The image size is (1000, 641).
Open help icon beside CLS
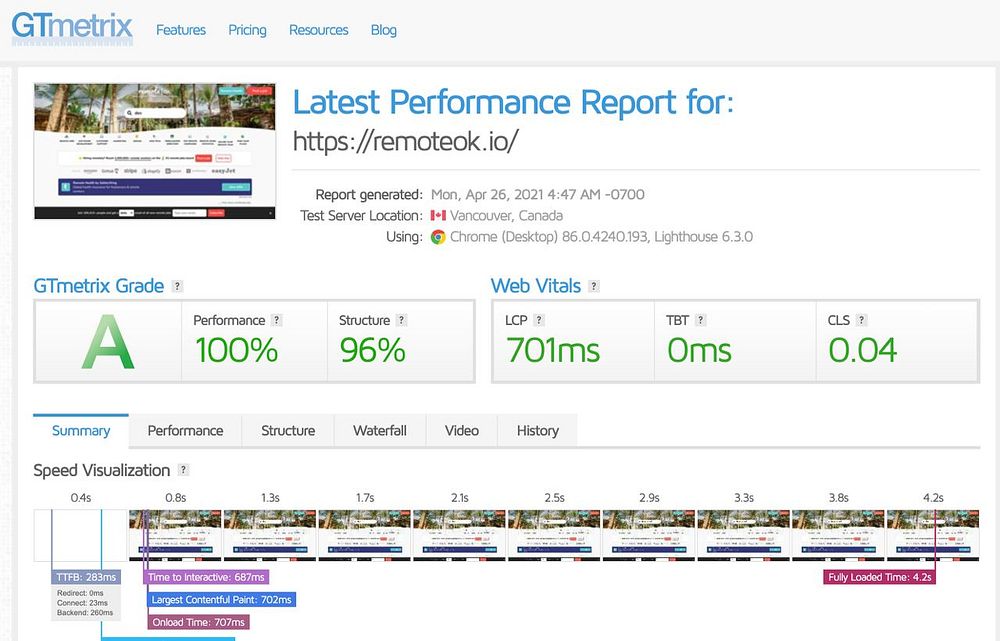pos(862,320)
